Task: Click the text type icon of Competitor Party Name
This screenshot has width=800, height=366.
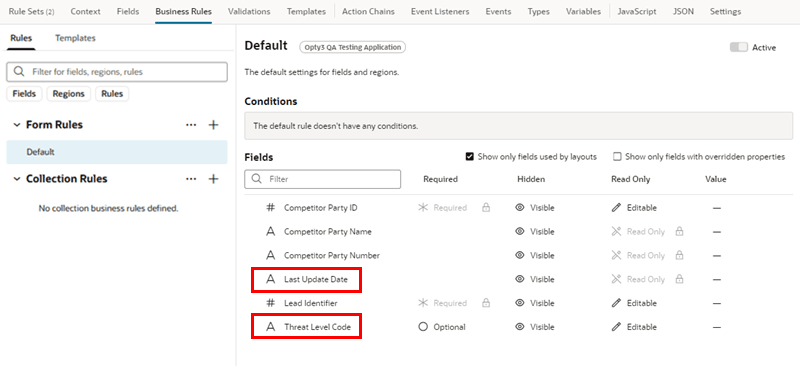Action: point(271,231)
